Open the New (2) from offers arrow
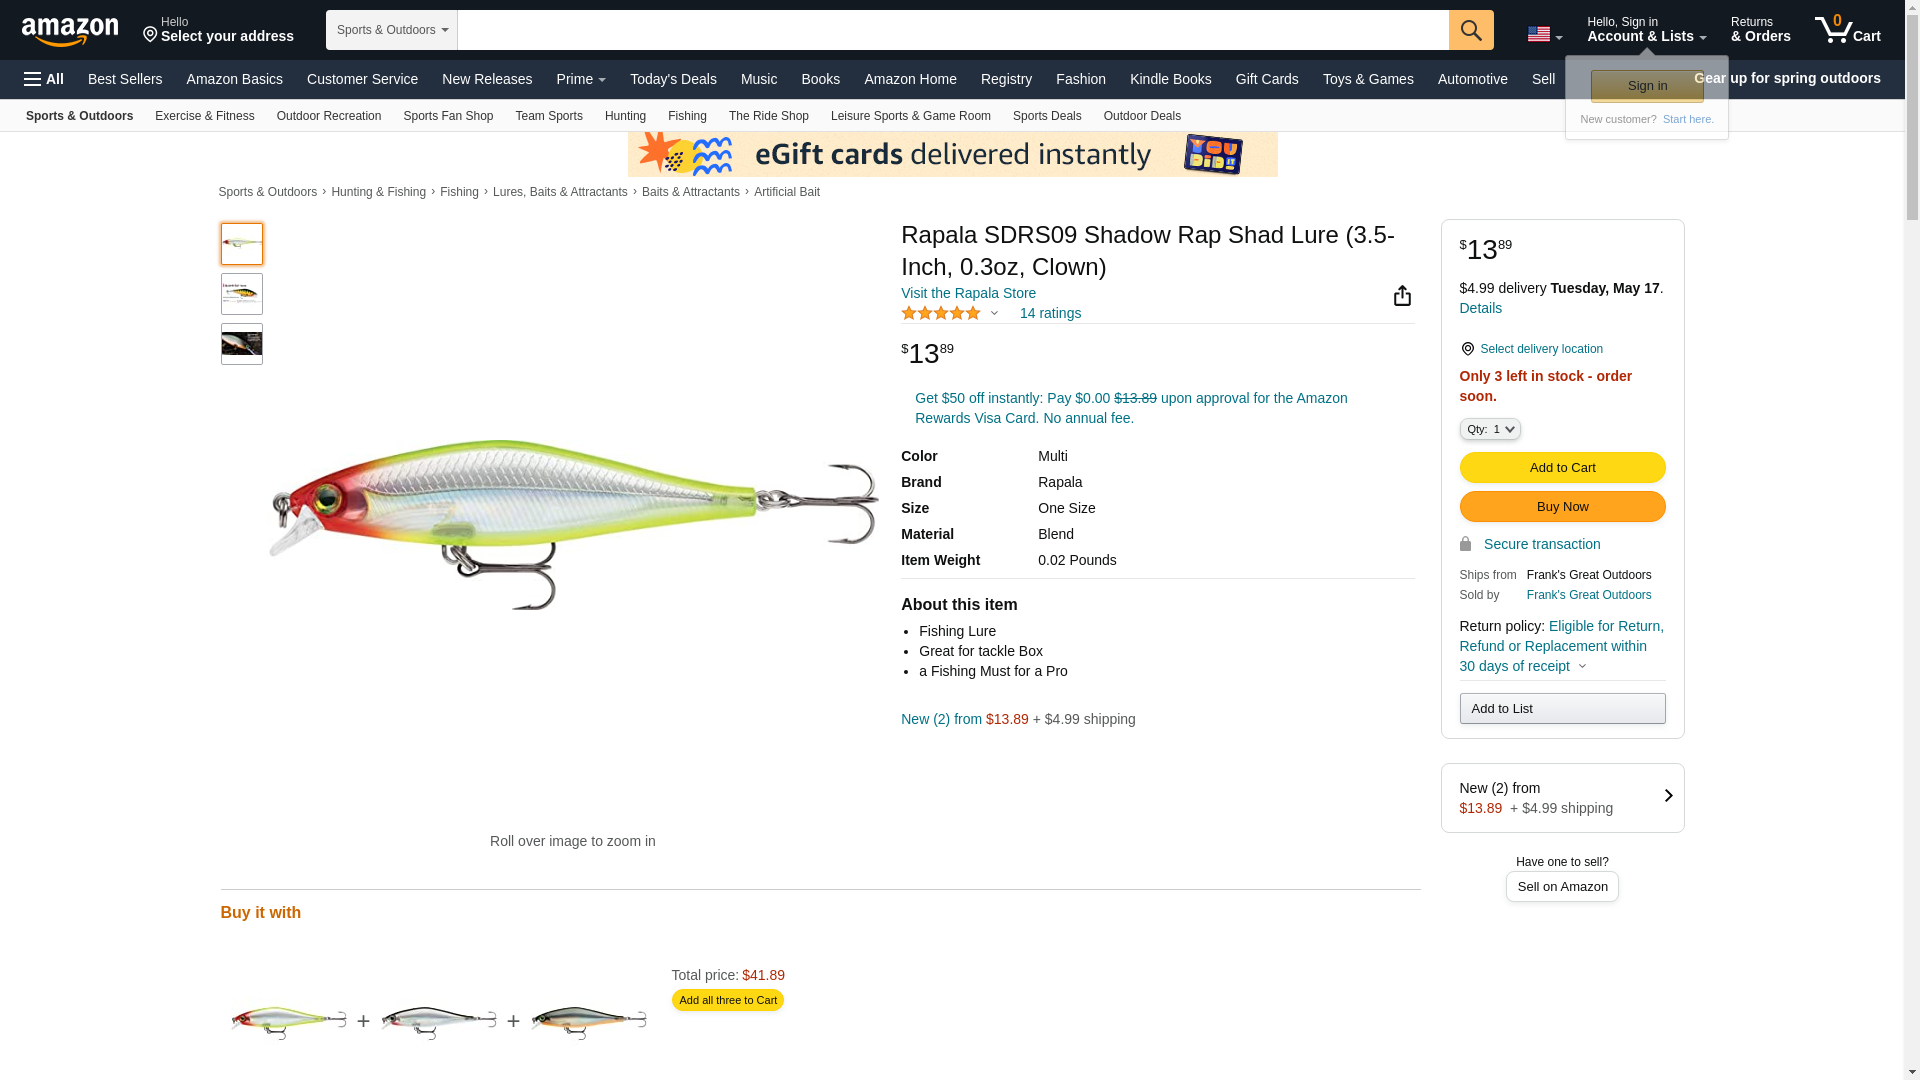1920x1080 pixels. tap(1667, 796)
